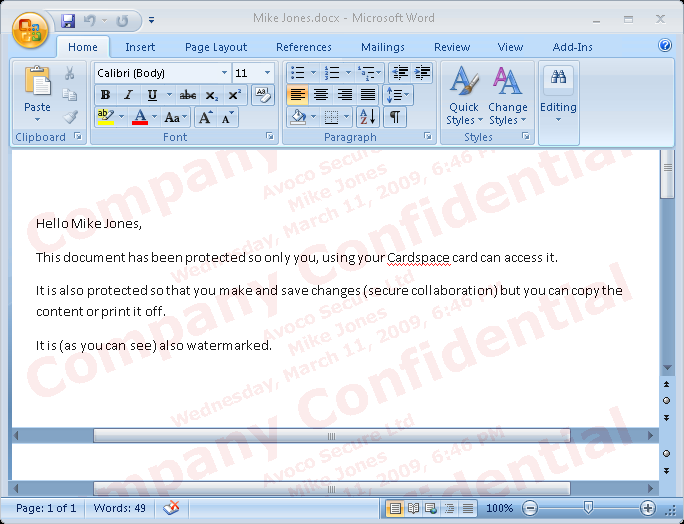Open Word Help question mark

point(665,46)
